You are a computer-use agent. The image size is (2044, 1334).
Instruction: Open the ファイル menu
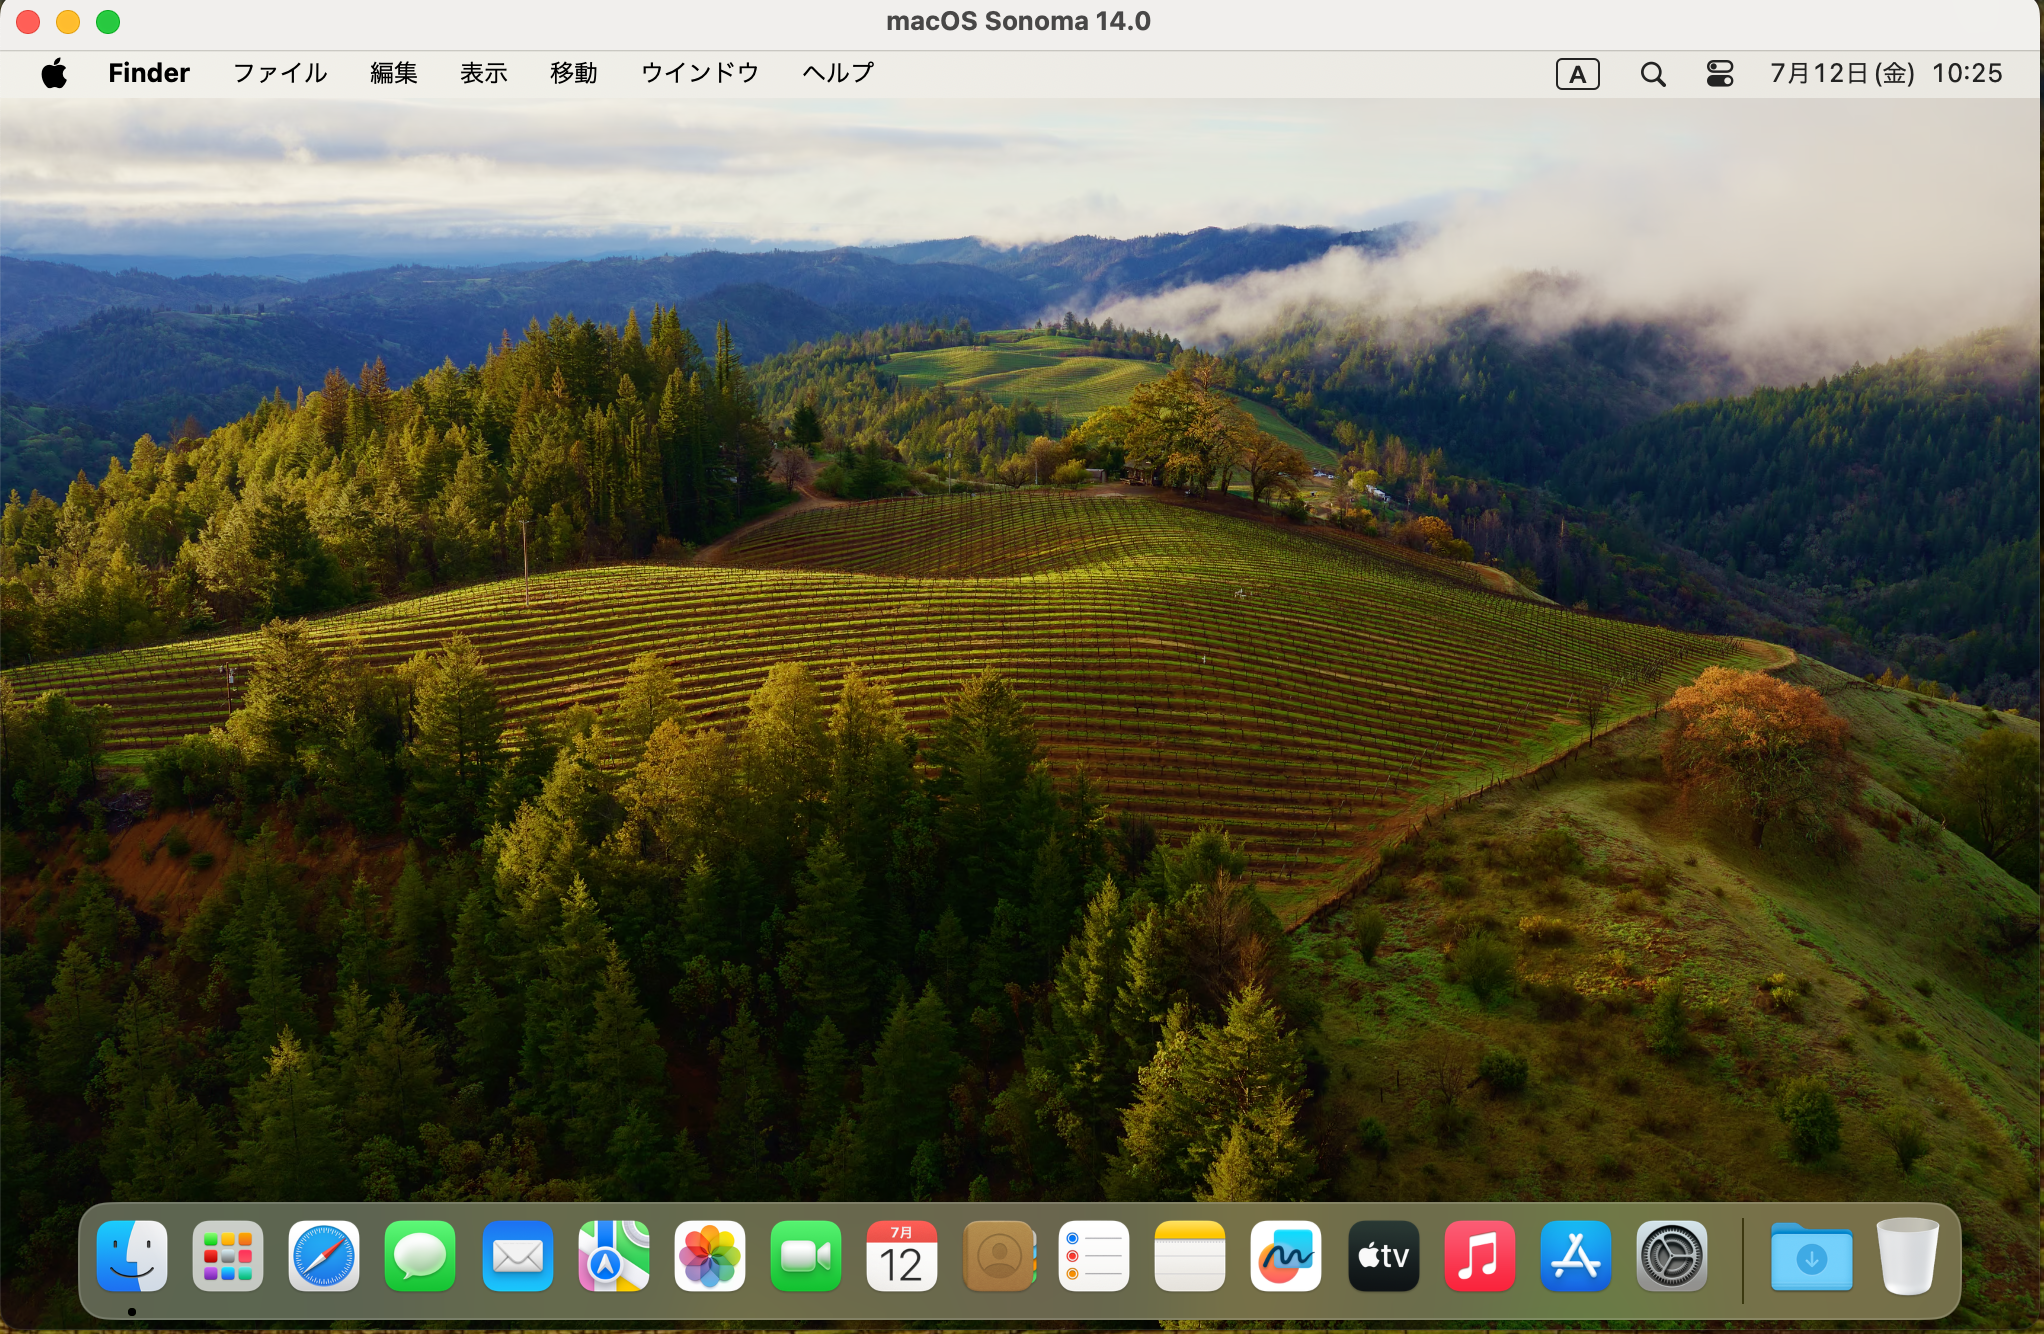click(x=280, y=73)
